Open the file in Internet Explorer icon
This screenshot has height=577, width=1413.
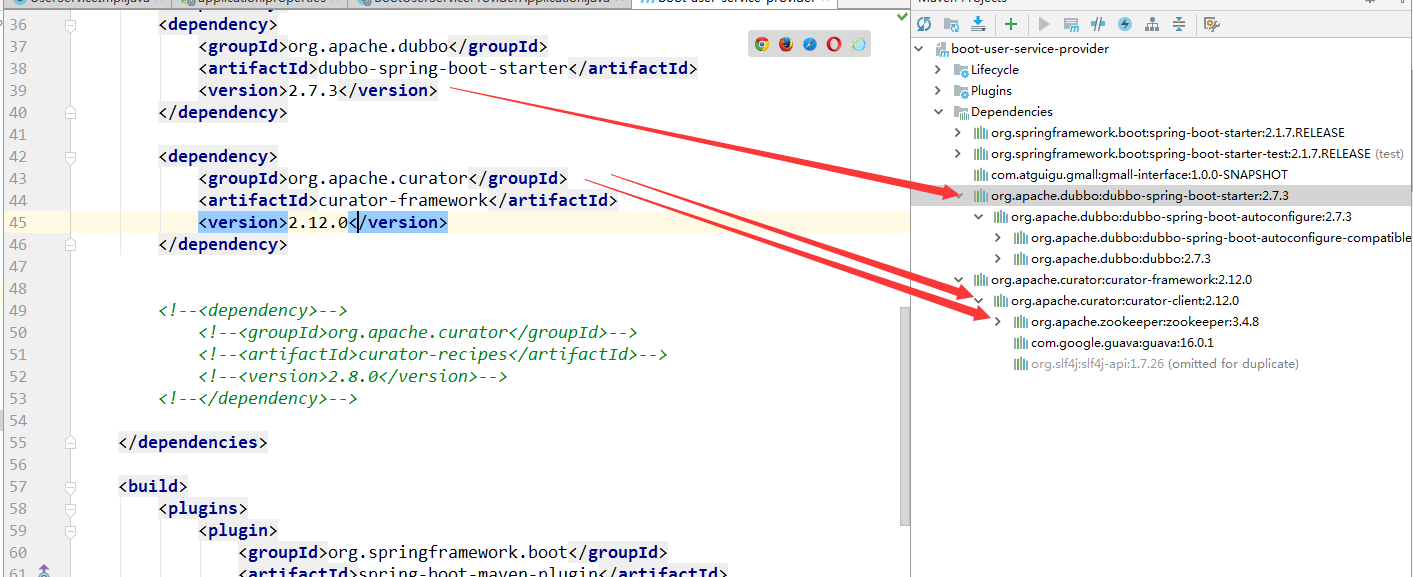tap(858, 44)
